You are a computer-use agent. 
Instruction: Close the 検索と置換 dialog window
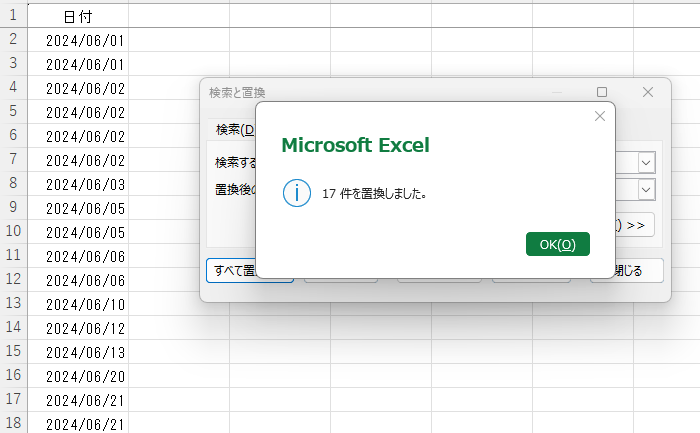(648, 92)
